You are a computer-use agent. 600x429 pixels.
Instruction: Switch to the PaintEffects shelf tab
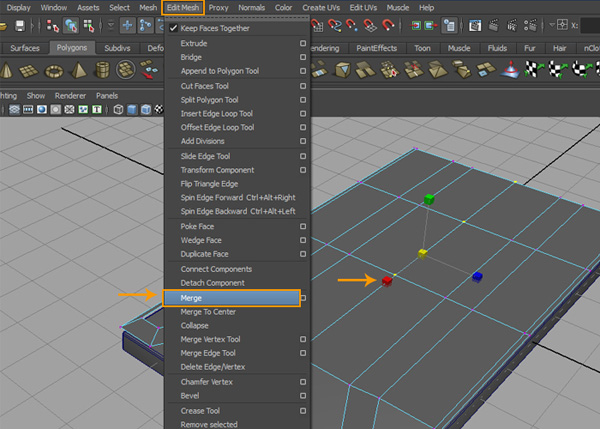[x=377, y=48]
